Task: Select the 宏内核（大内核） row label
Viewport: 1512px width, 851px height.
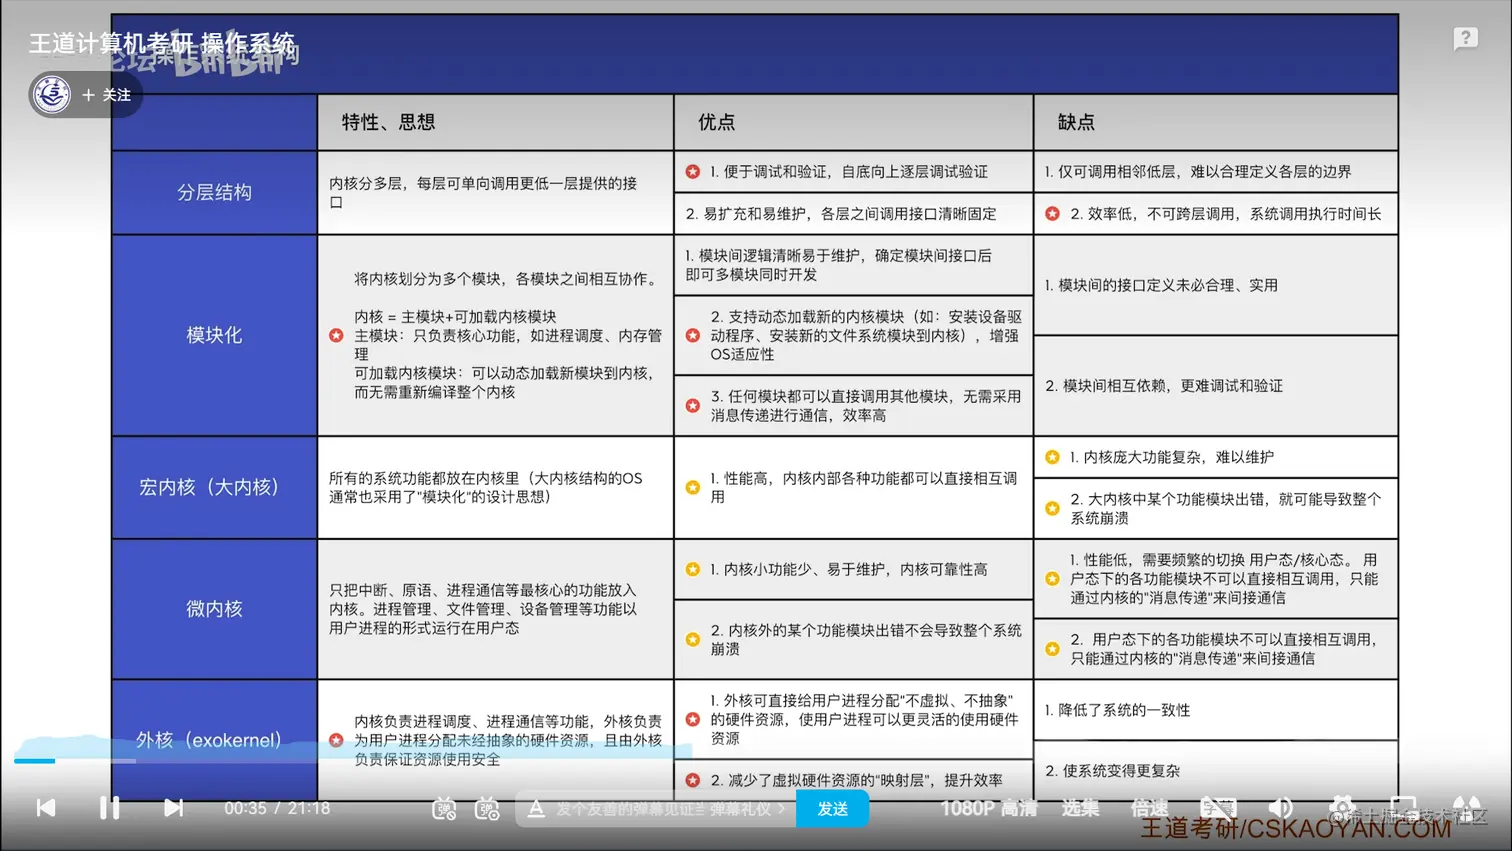Action: click(214, 487)
